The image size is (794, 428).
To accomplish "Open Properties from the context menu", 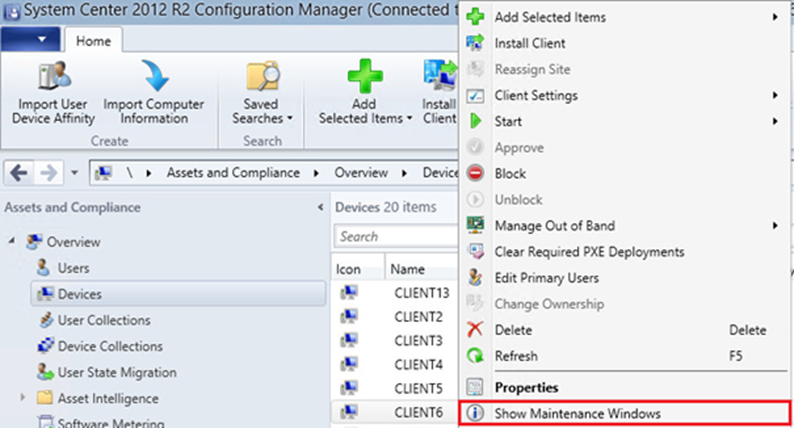I will (625, 387).
